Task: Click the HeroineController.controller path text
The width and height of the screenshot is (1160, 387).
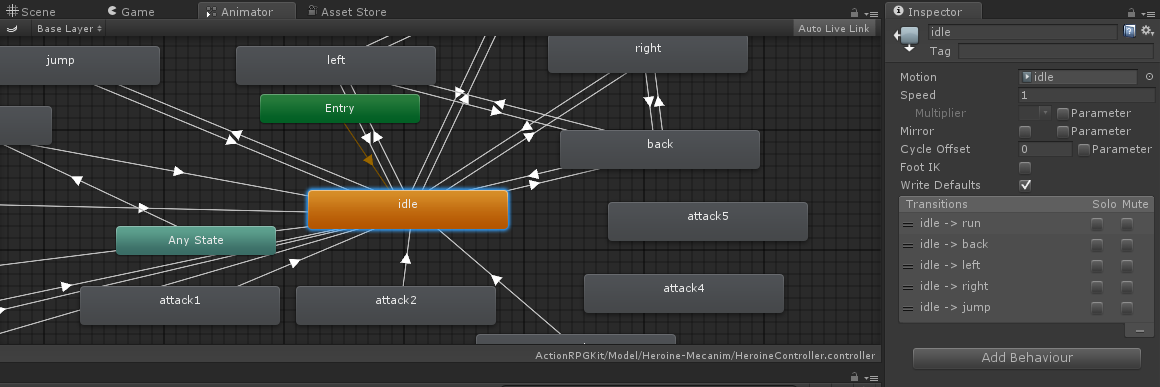Action: (x=705, y=355)
